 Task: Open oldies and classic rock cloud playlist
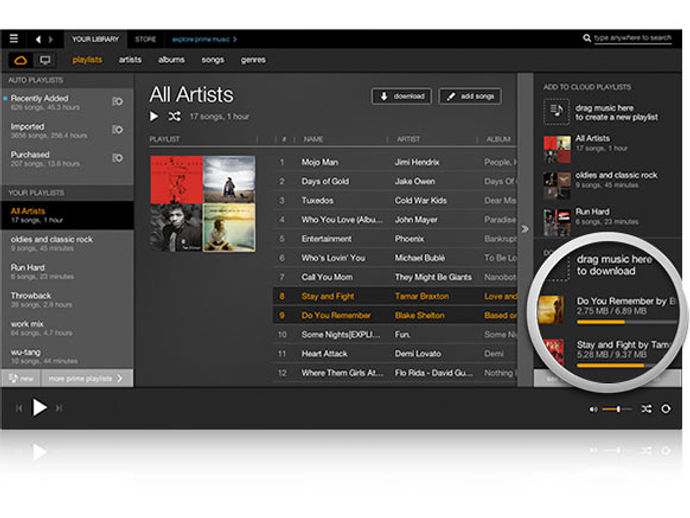point(607,186)
